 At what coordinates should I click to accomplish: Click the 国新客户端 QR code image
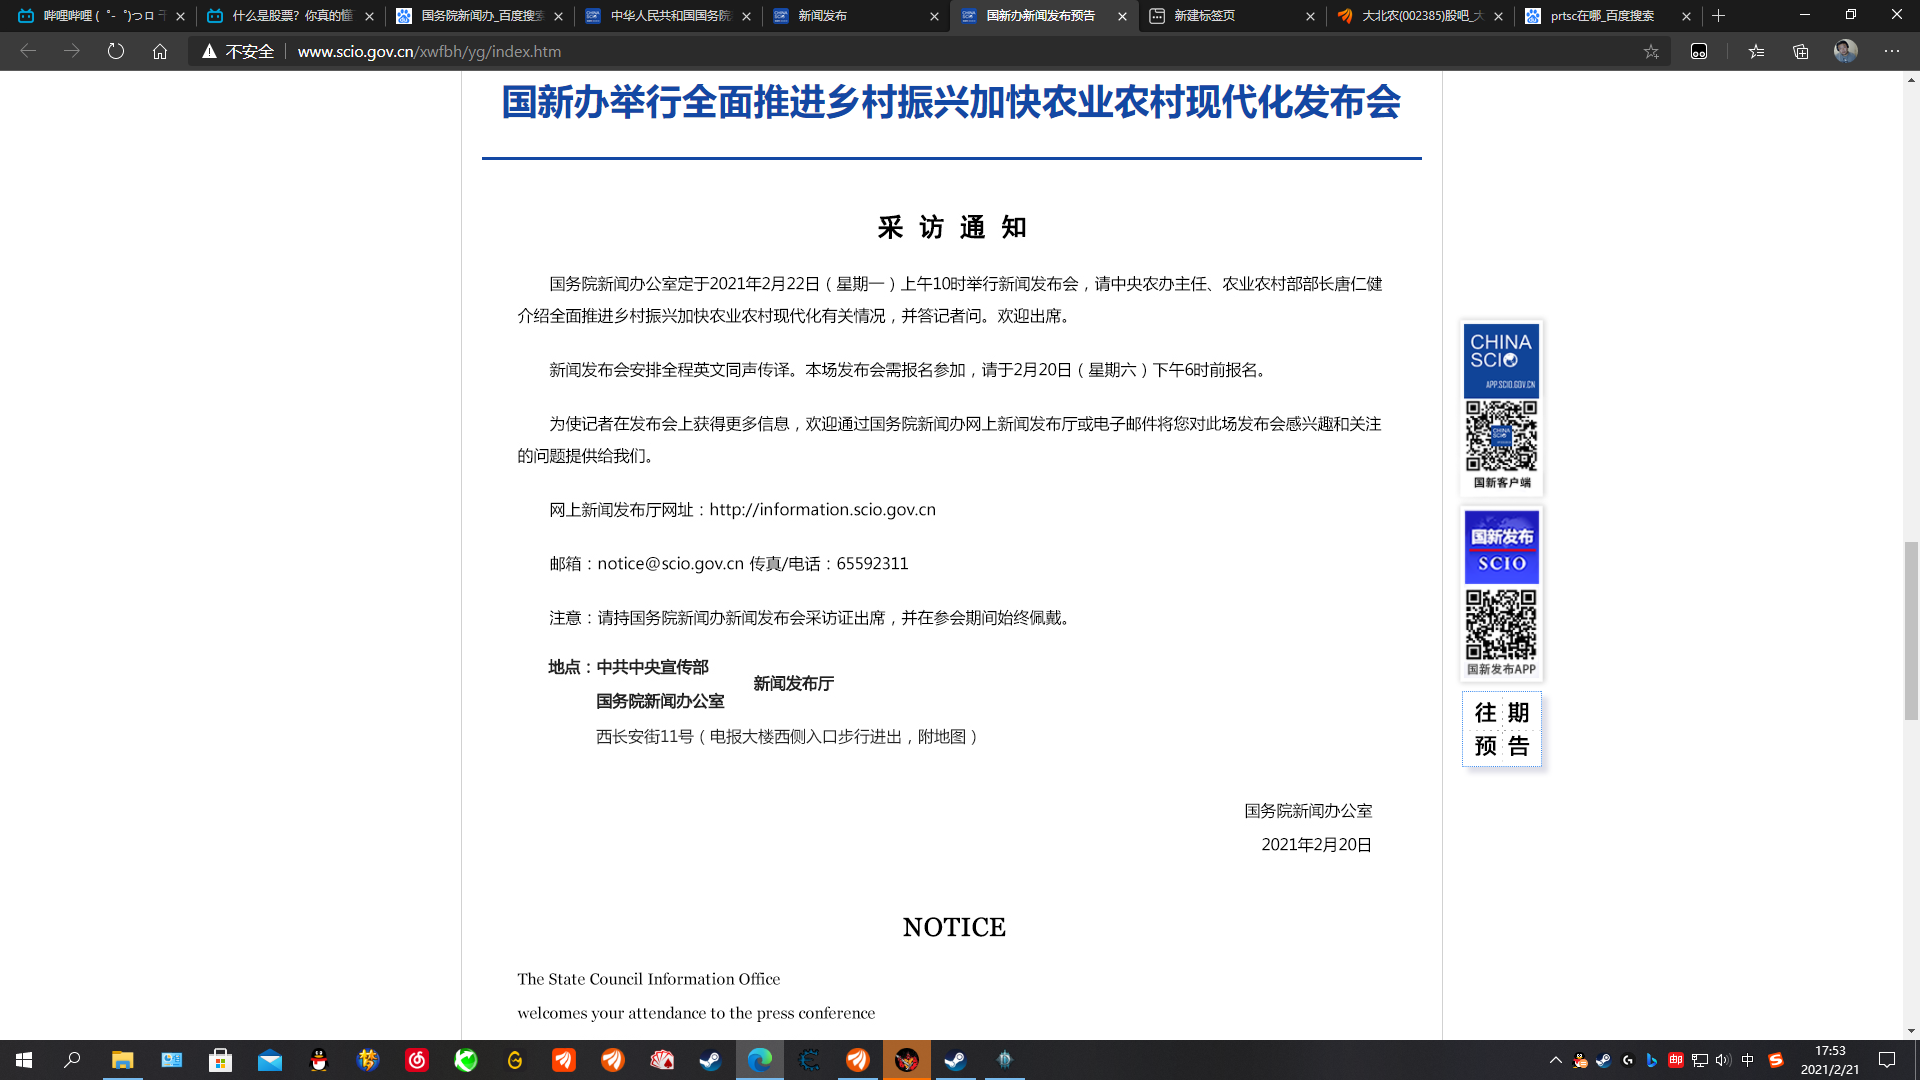point(1501,436)
